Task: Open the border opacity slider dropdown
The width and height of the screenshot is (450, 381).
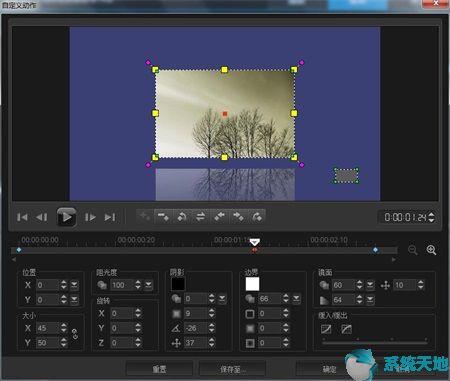Action: click(296, 299)
